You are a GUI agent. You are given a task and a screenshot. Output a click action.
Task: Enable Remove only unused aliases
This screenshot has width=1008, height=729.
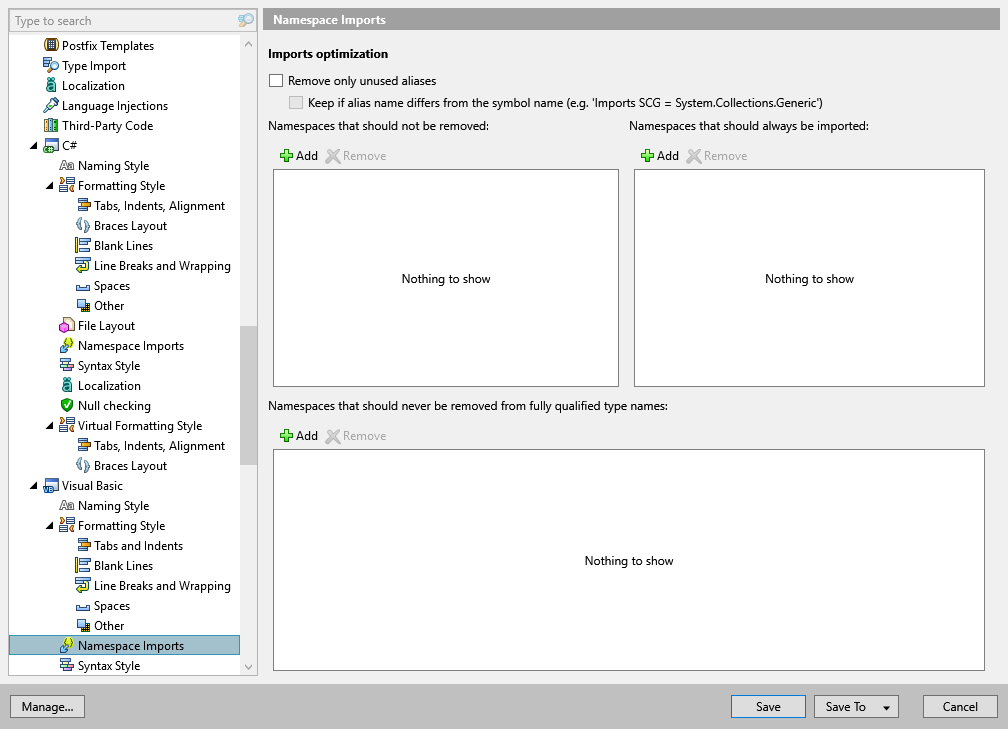tap(275, 80)
